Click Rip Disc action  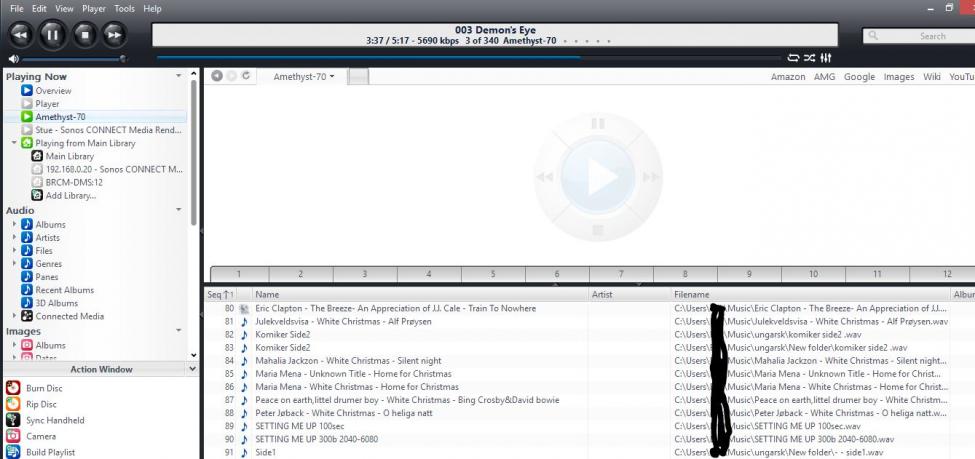[41, 404]
